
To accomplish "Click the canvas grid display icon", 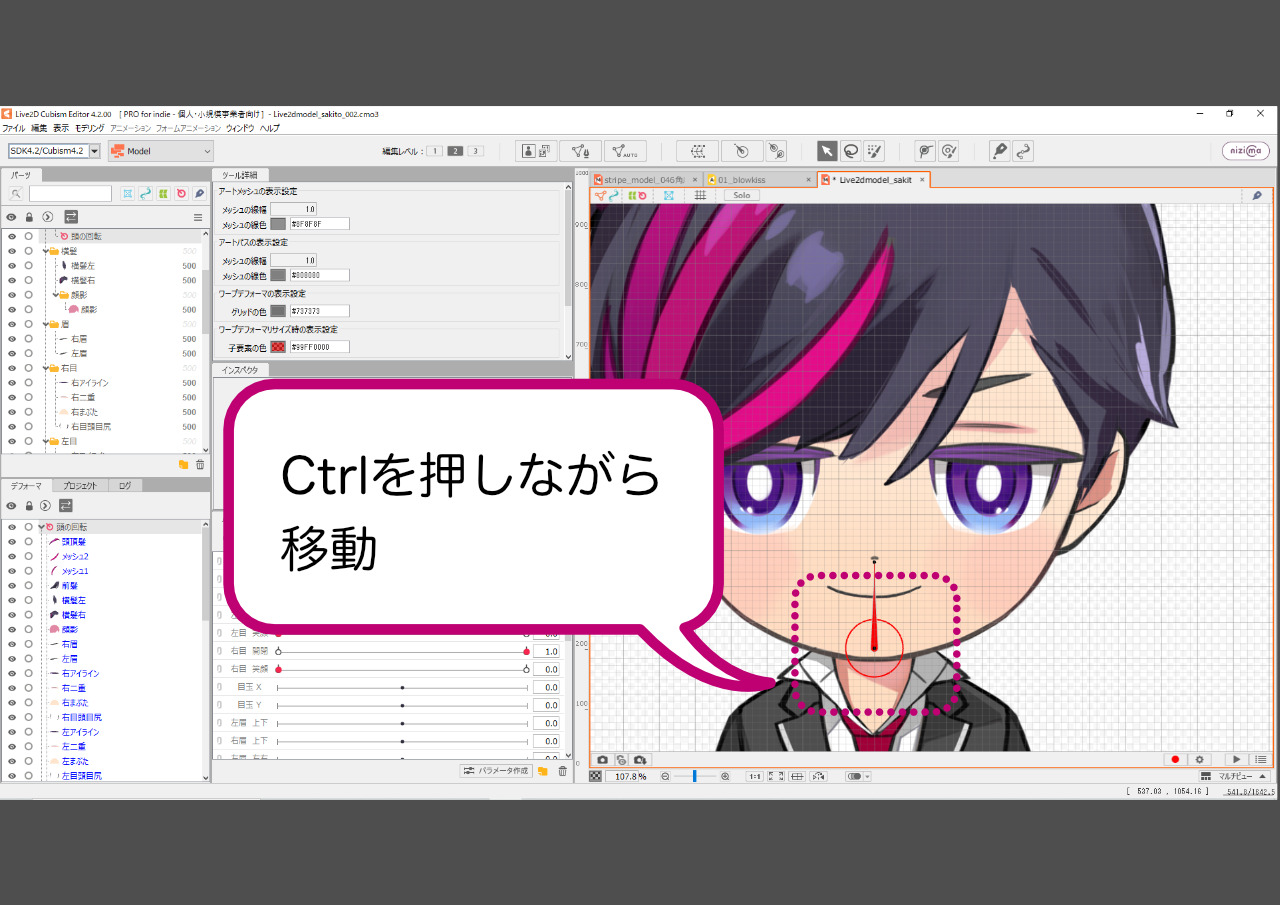I will [700, 195].
